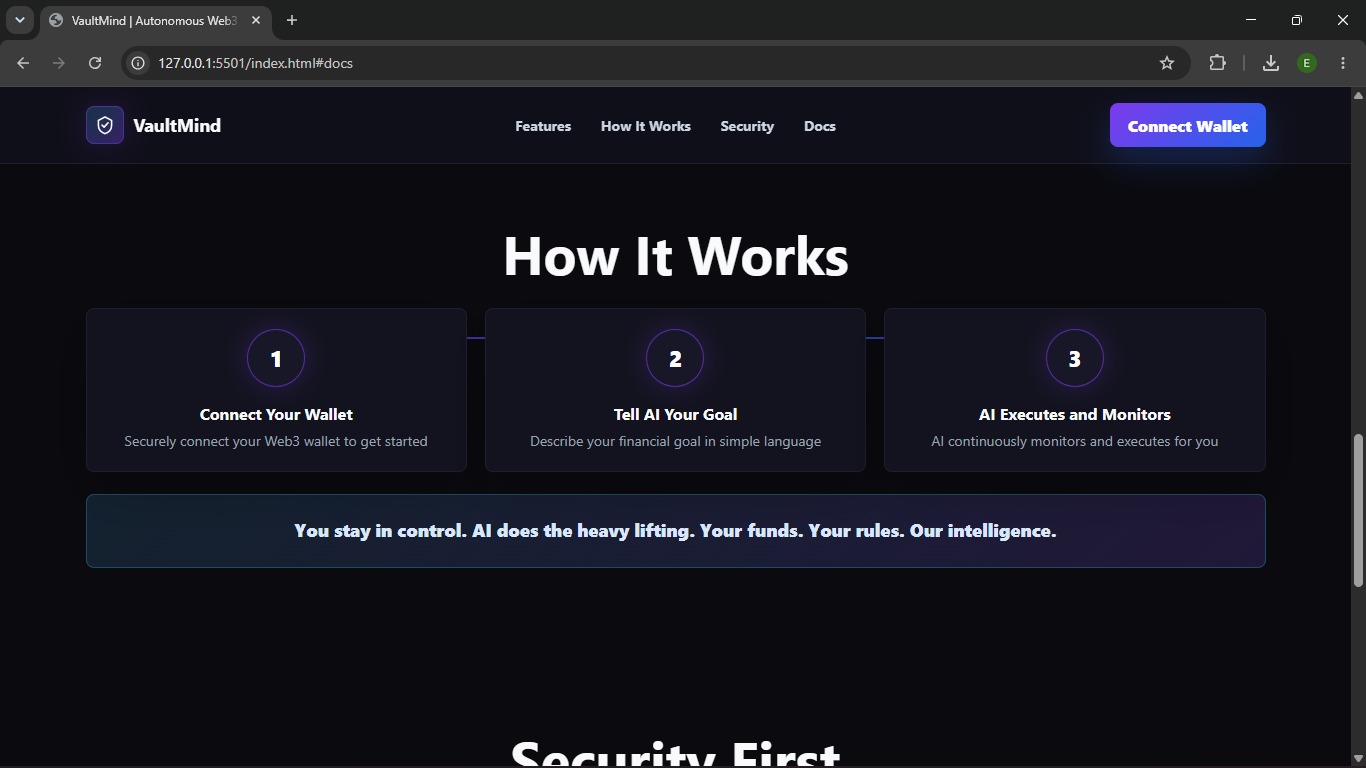Click the step 3 circle icon

coord(1075,358)
